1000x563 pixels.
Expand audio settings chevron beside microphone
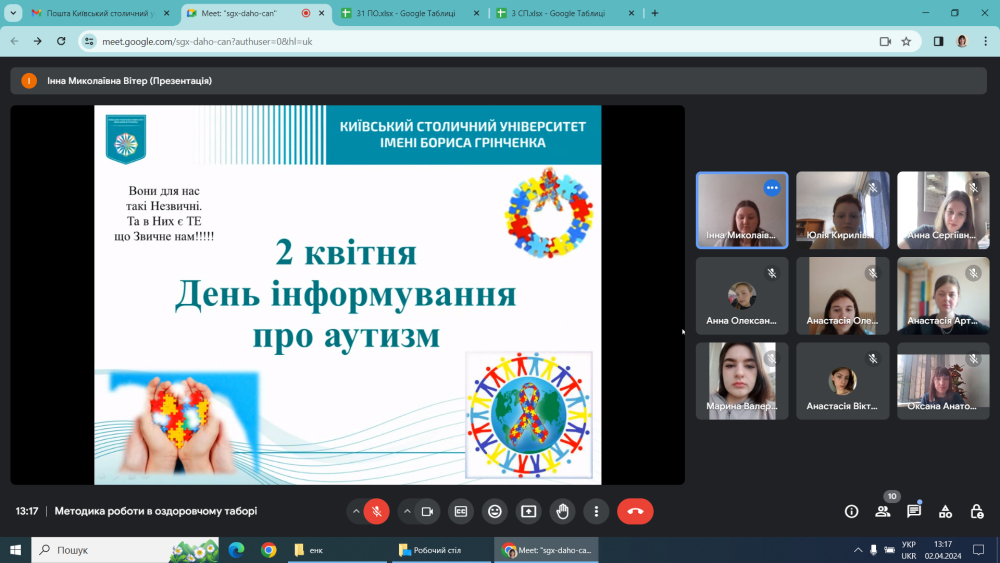pos(356,511)
